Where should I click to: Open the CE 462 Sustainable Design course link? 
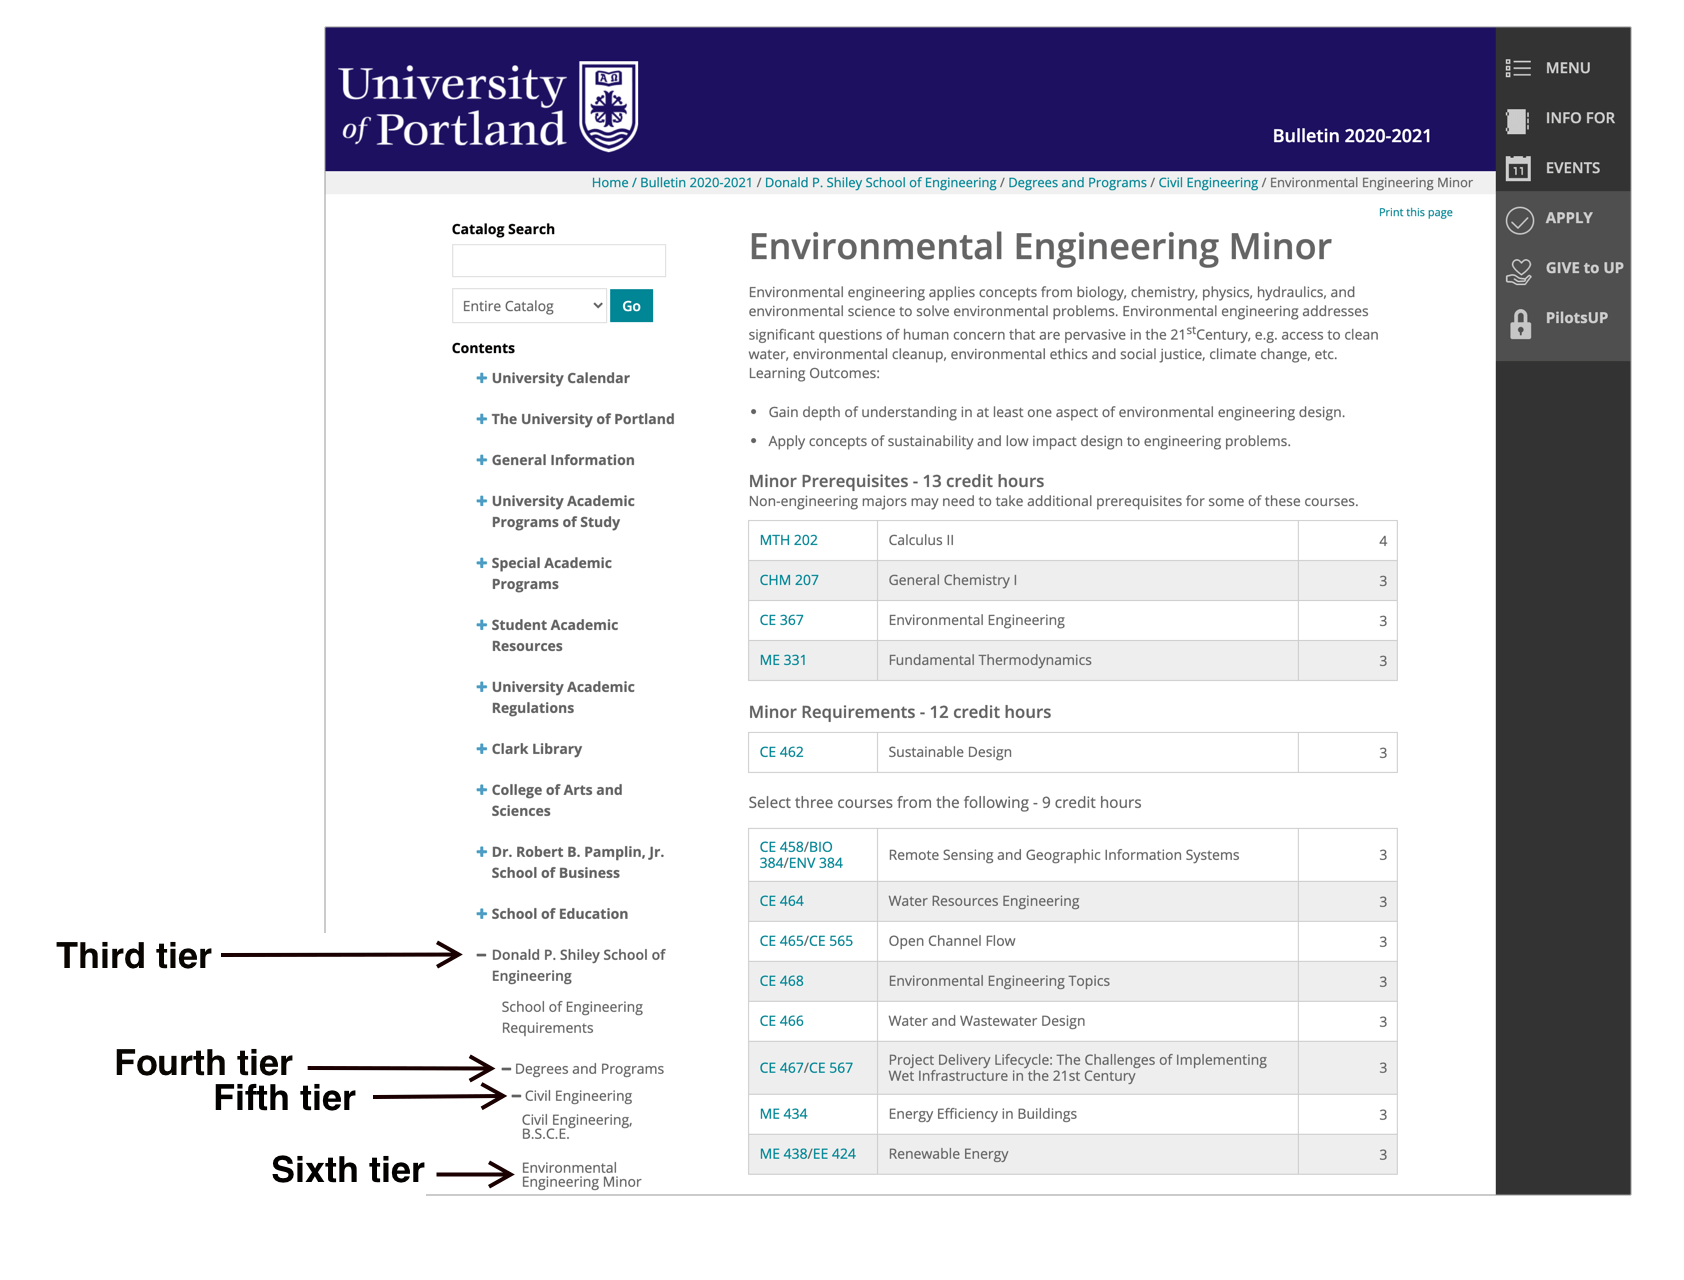click(x=781, y=752)
